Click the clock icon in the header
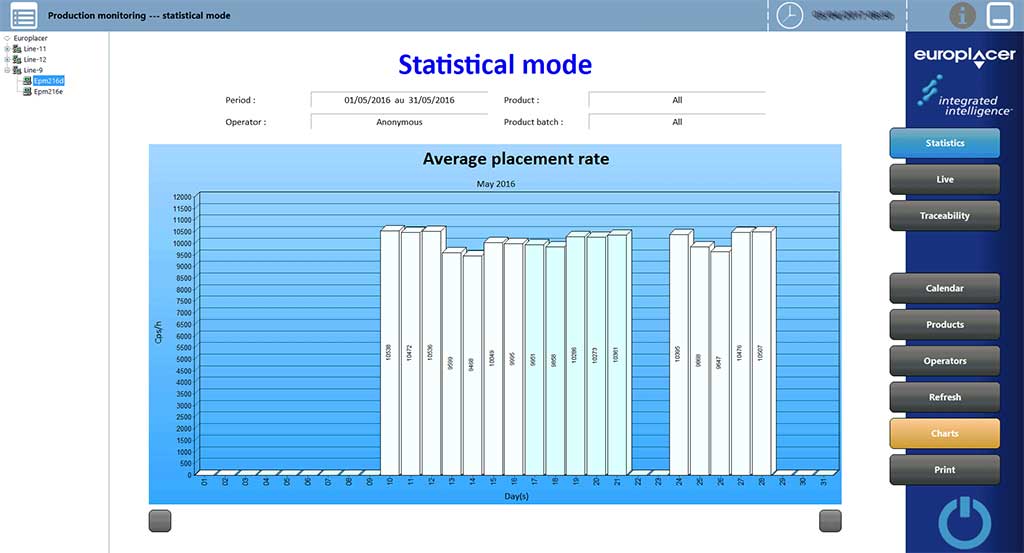 point(790,15)
